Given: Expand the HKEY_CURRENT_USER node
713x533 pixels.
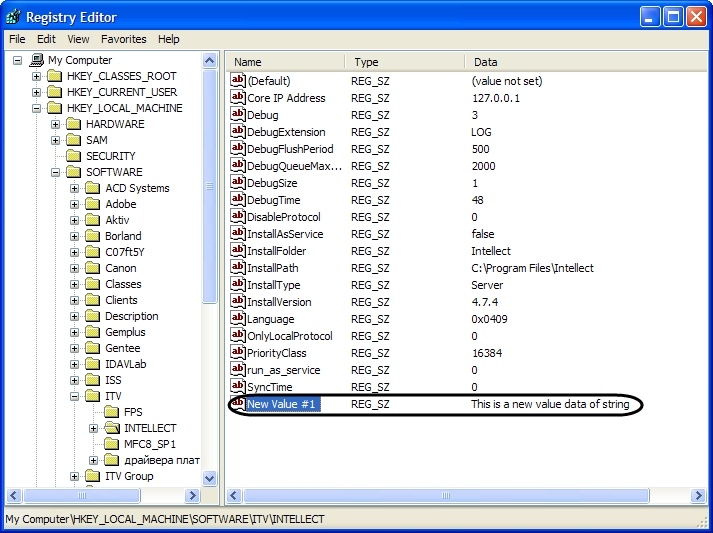Looking at the screenshot, I should point(37,92).
